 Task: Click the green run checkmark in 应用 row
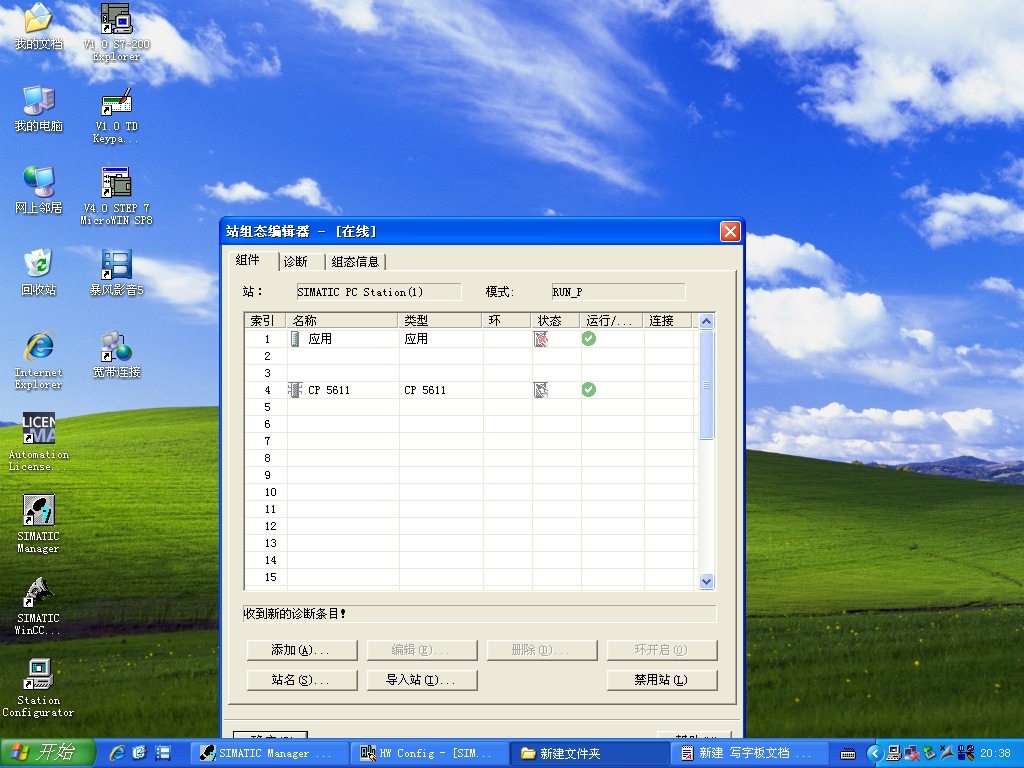pyautogui.click(x=588, y=338)
